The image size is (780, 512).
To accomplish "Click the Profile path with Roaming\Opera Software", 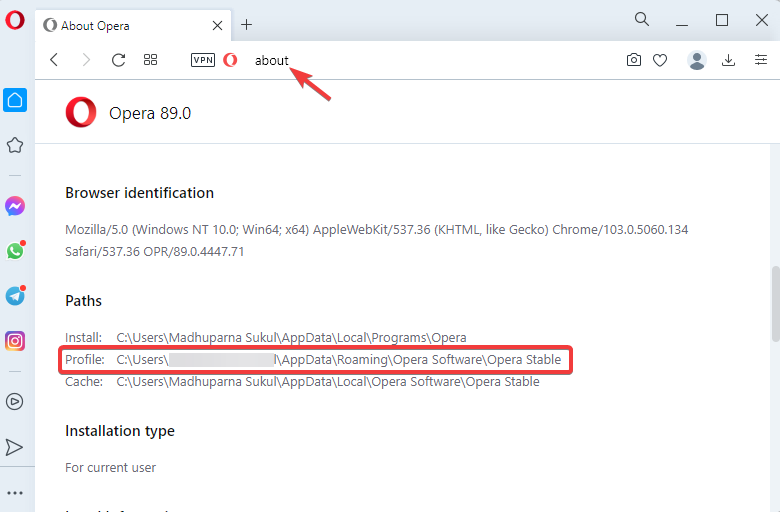I will (339, 359).
